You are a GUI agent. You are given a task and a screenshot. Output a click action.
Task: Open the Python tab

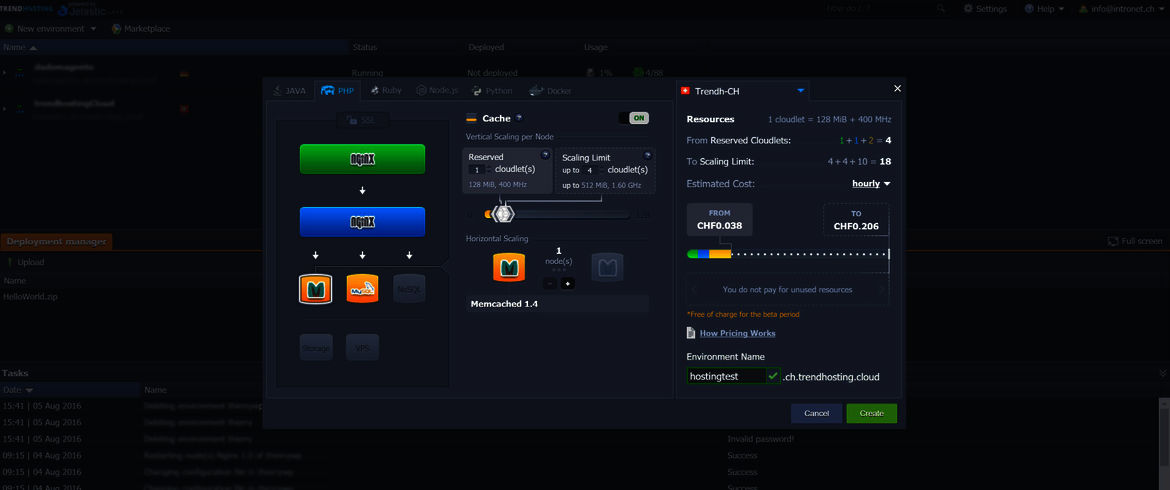coord(492,91)
